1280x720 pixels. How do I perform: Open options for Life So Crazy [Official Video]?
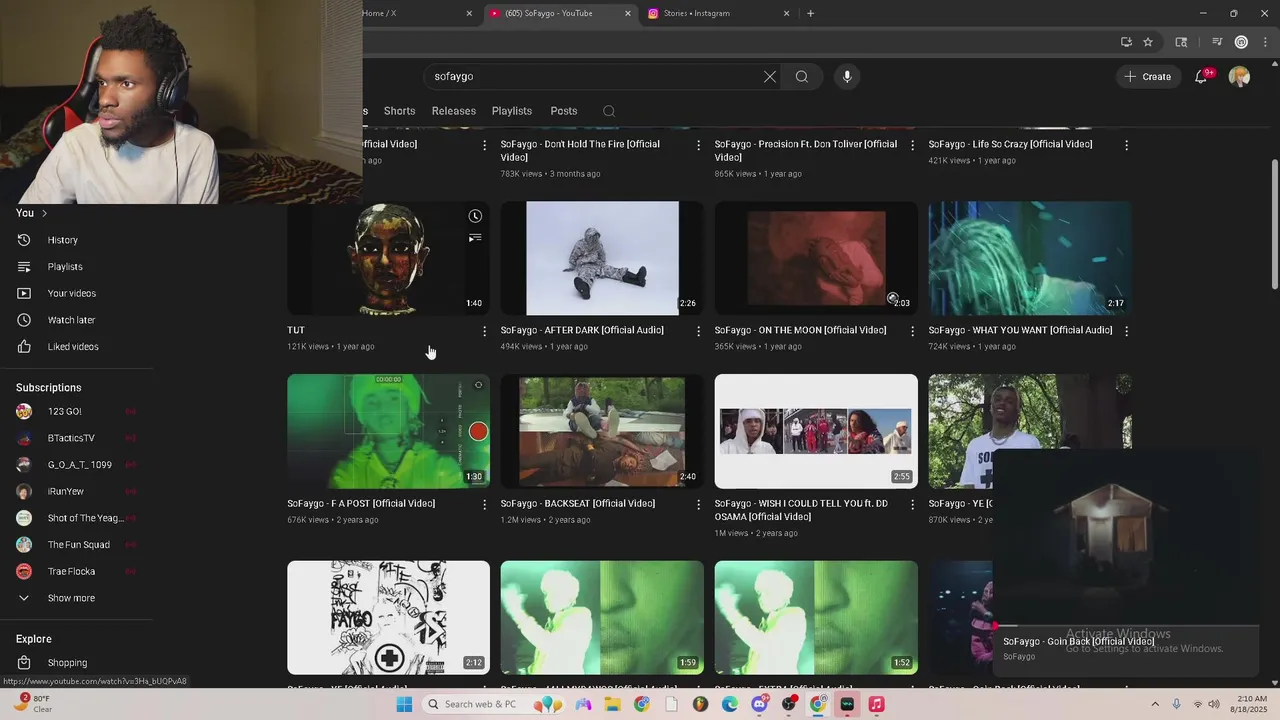[x=1126, y=145]
